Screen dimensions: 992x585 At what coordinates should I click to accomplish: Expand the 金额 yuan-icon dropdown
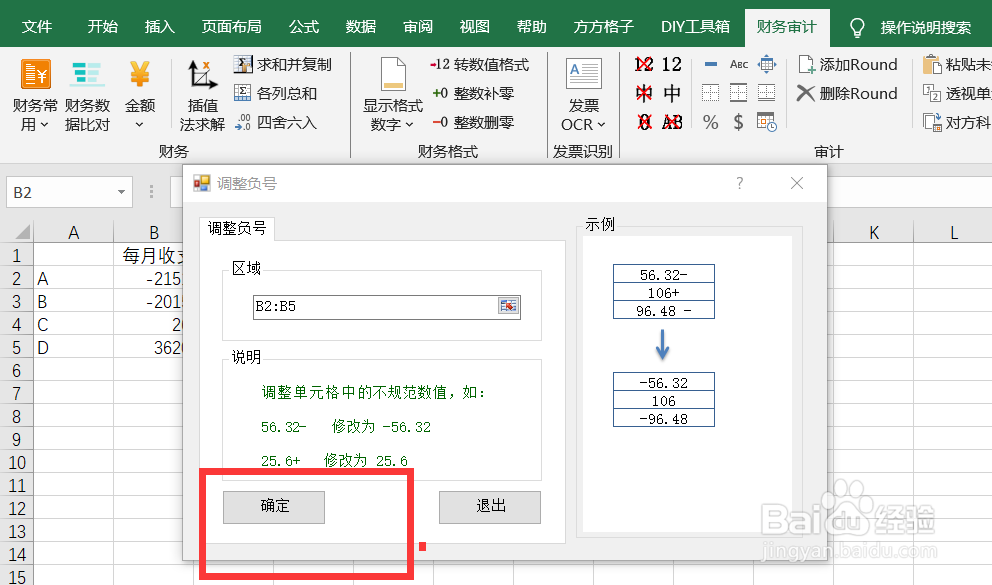[140, 95]
